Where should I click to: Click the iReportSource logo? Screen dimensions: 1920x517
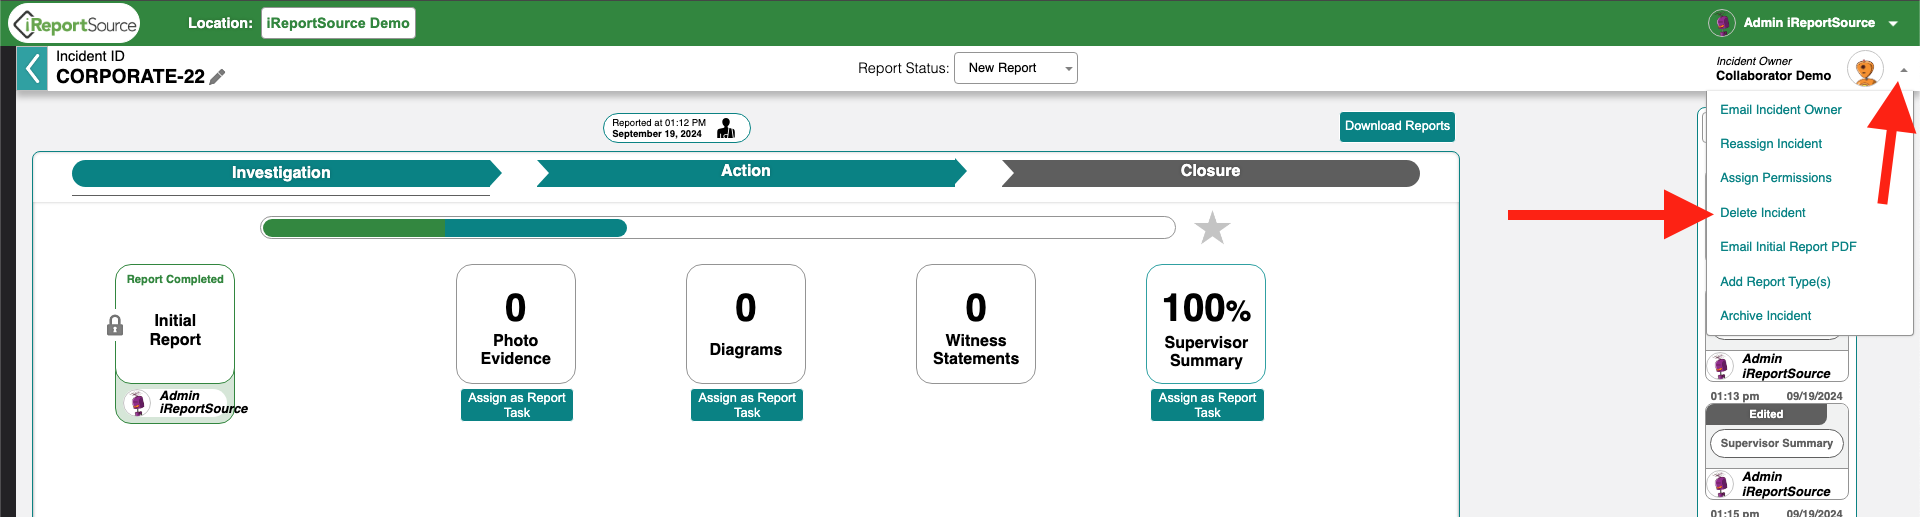(x=75, y=23)
